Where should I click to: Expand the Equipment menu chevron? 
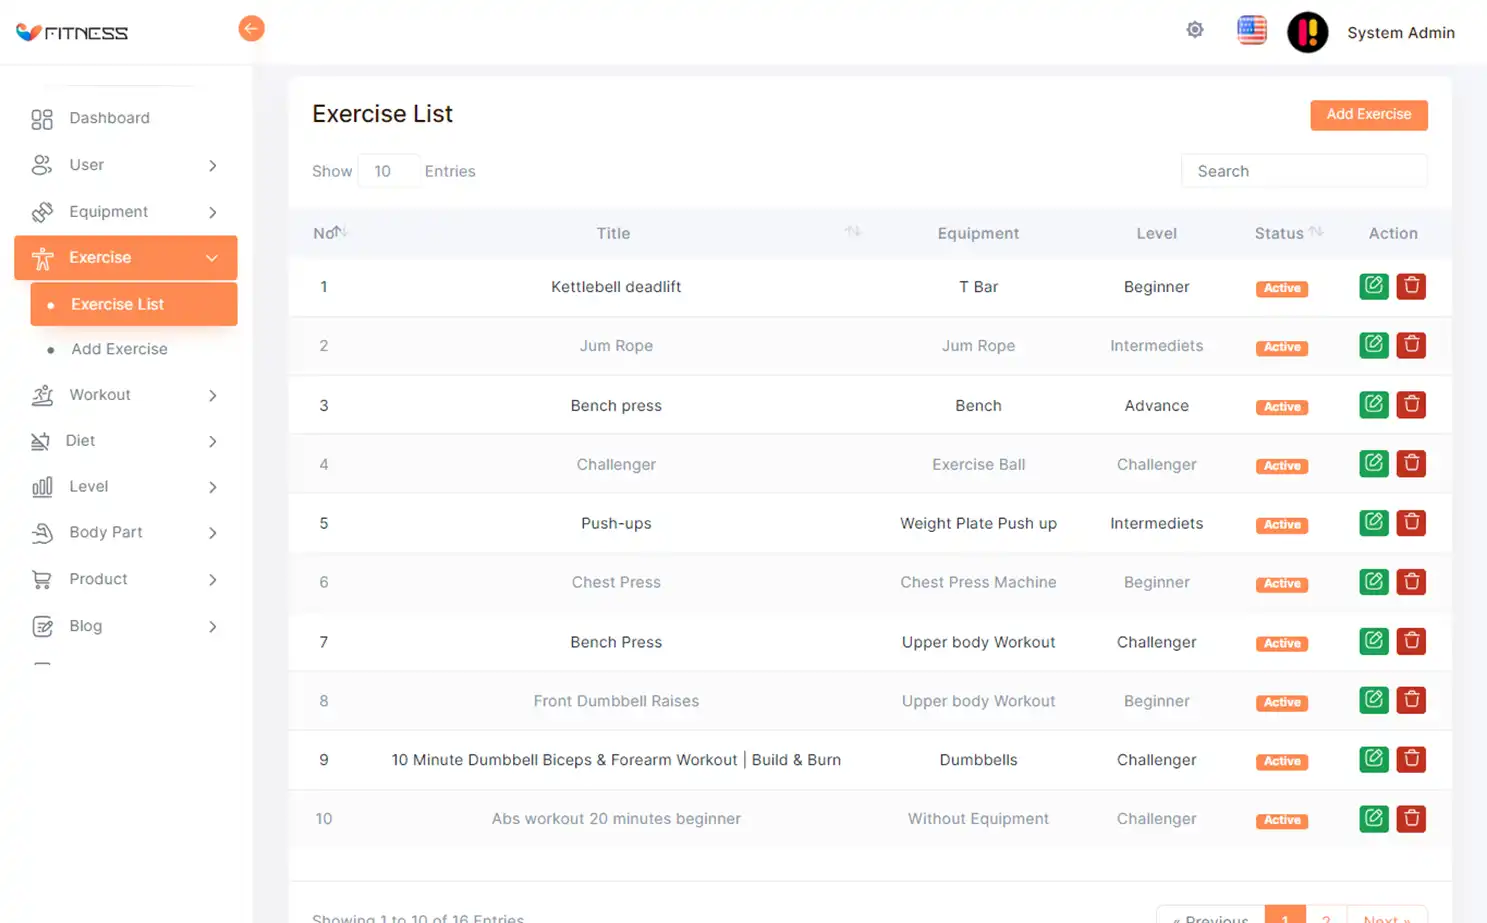[x=212, y=212]
